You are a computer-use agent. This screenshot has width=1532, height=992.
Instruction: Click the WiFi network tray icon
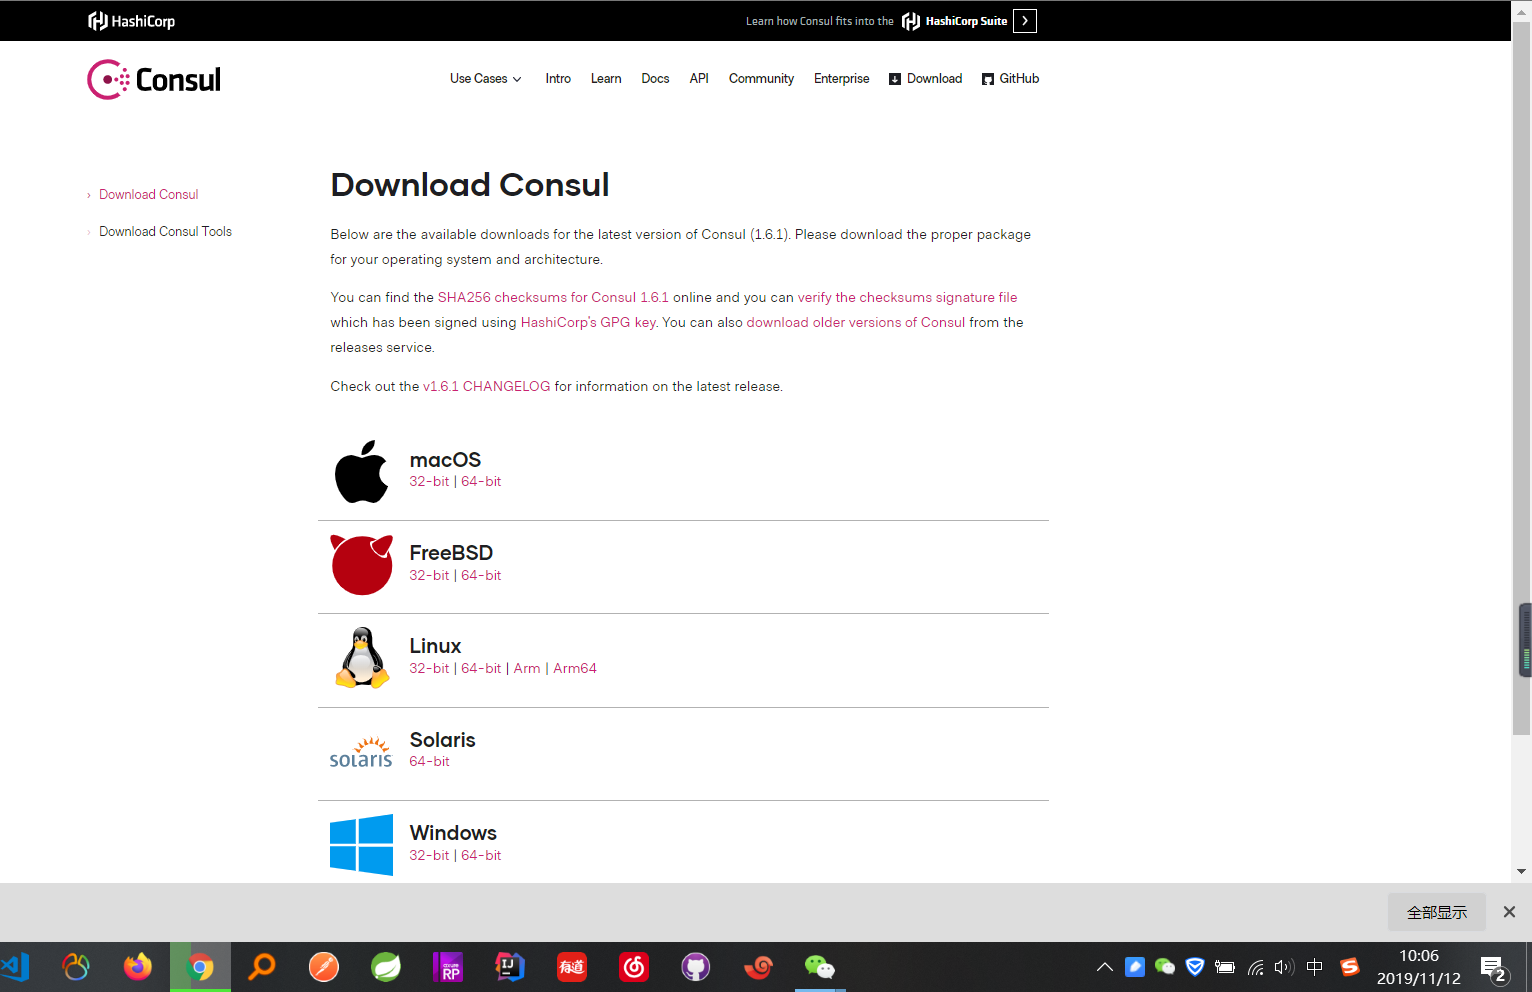[x=1256, y=967]
